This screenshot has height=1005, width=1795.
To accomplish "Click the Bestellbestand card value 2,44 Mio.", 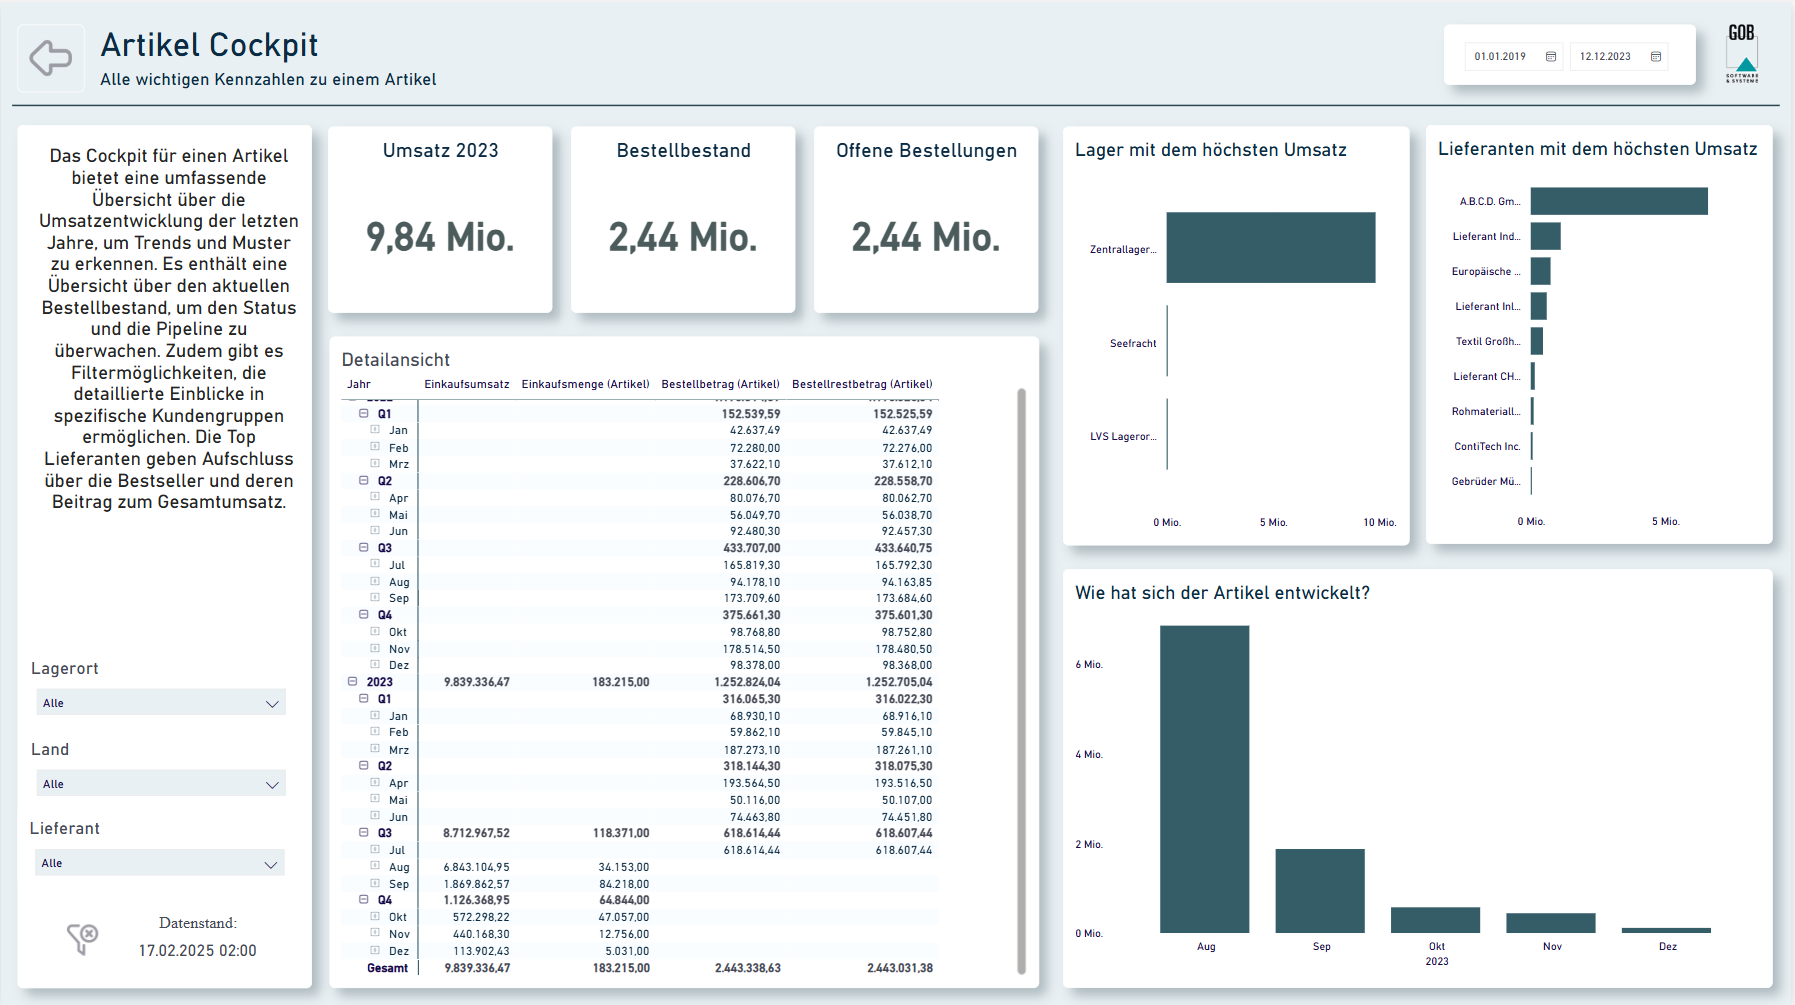I will 683,237.
